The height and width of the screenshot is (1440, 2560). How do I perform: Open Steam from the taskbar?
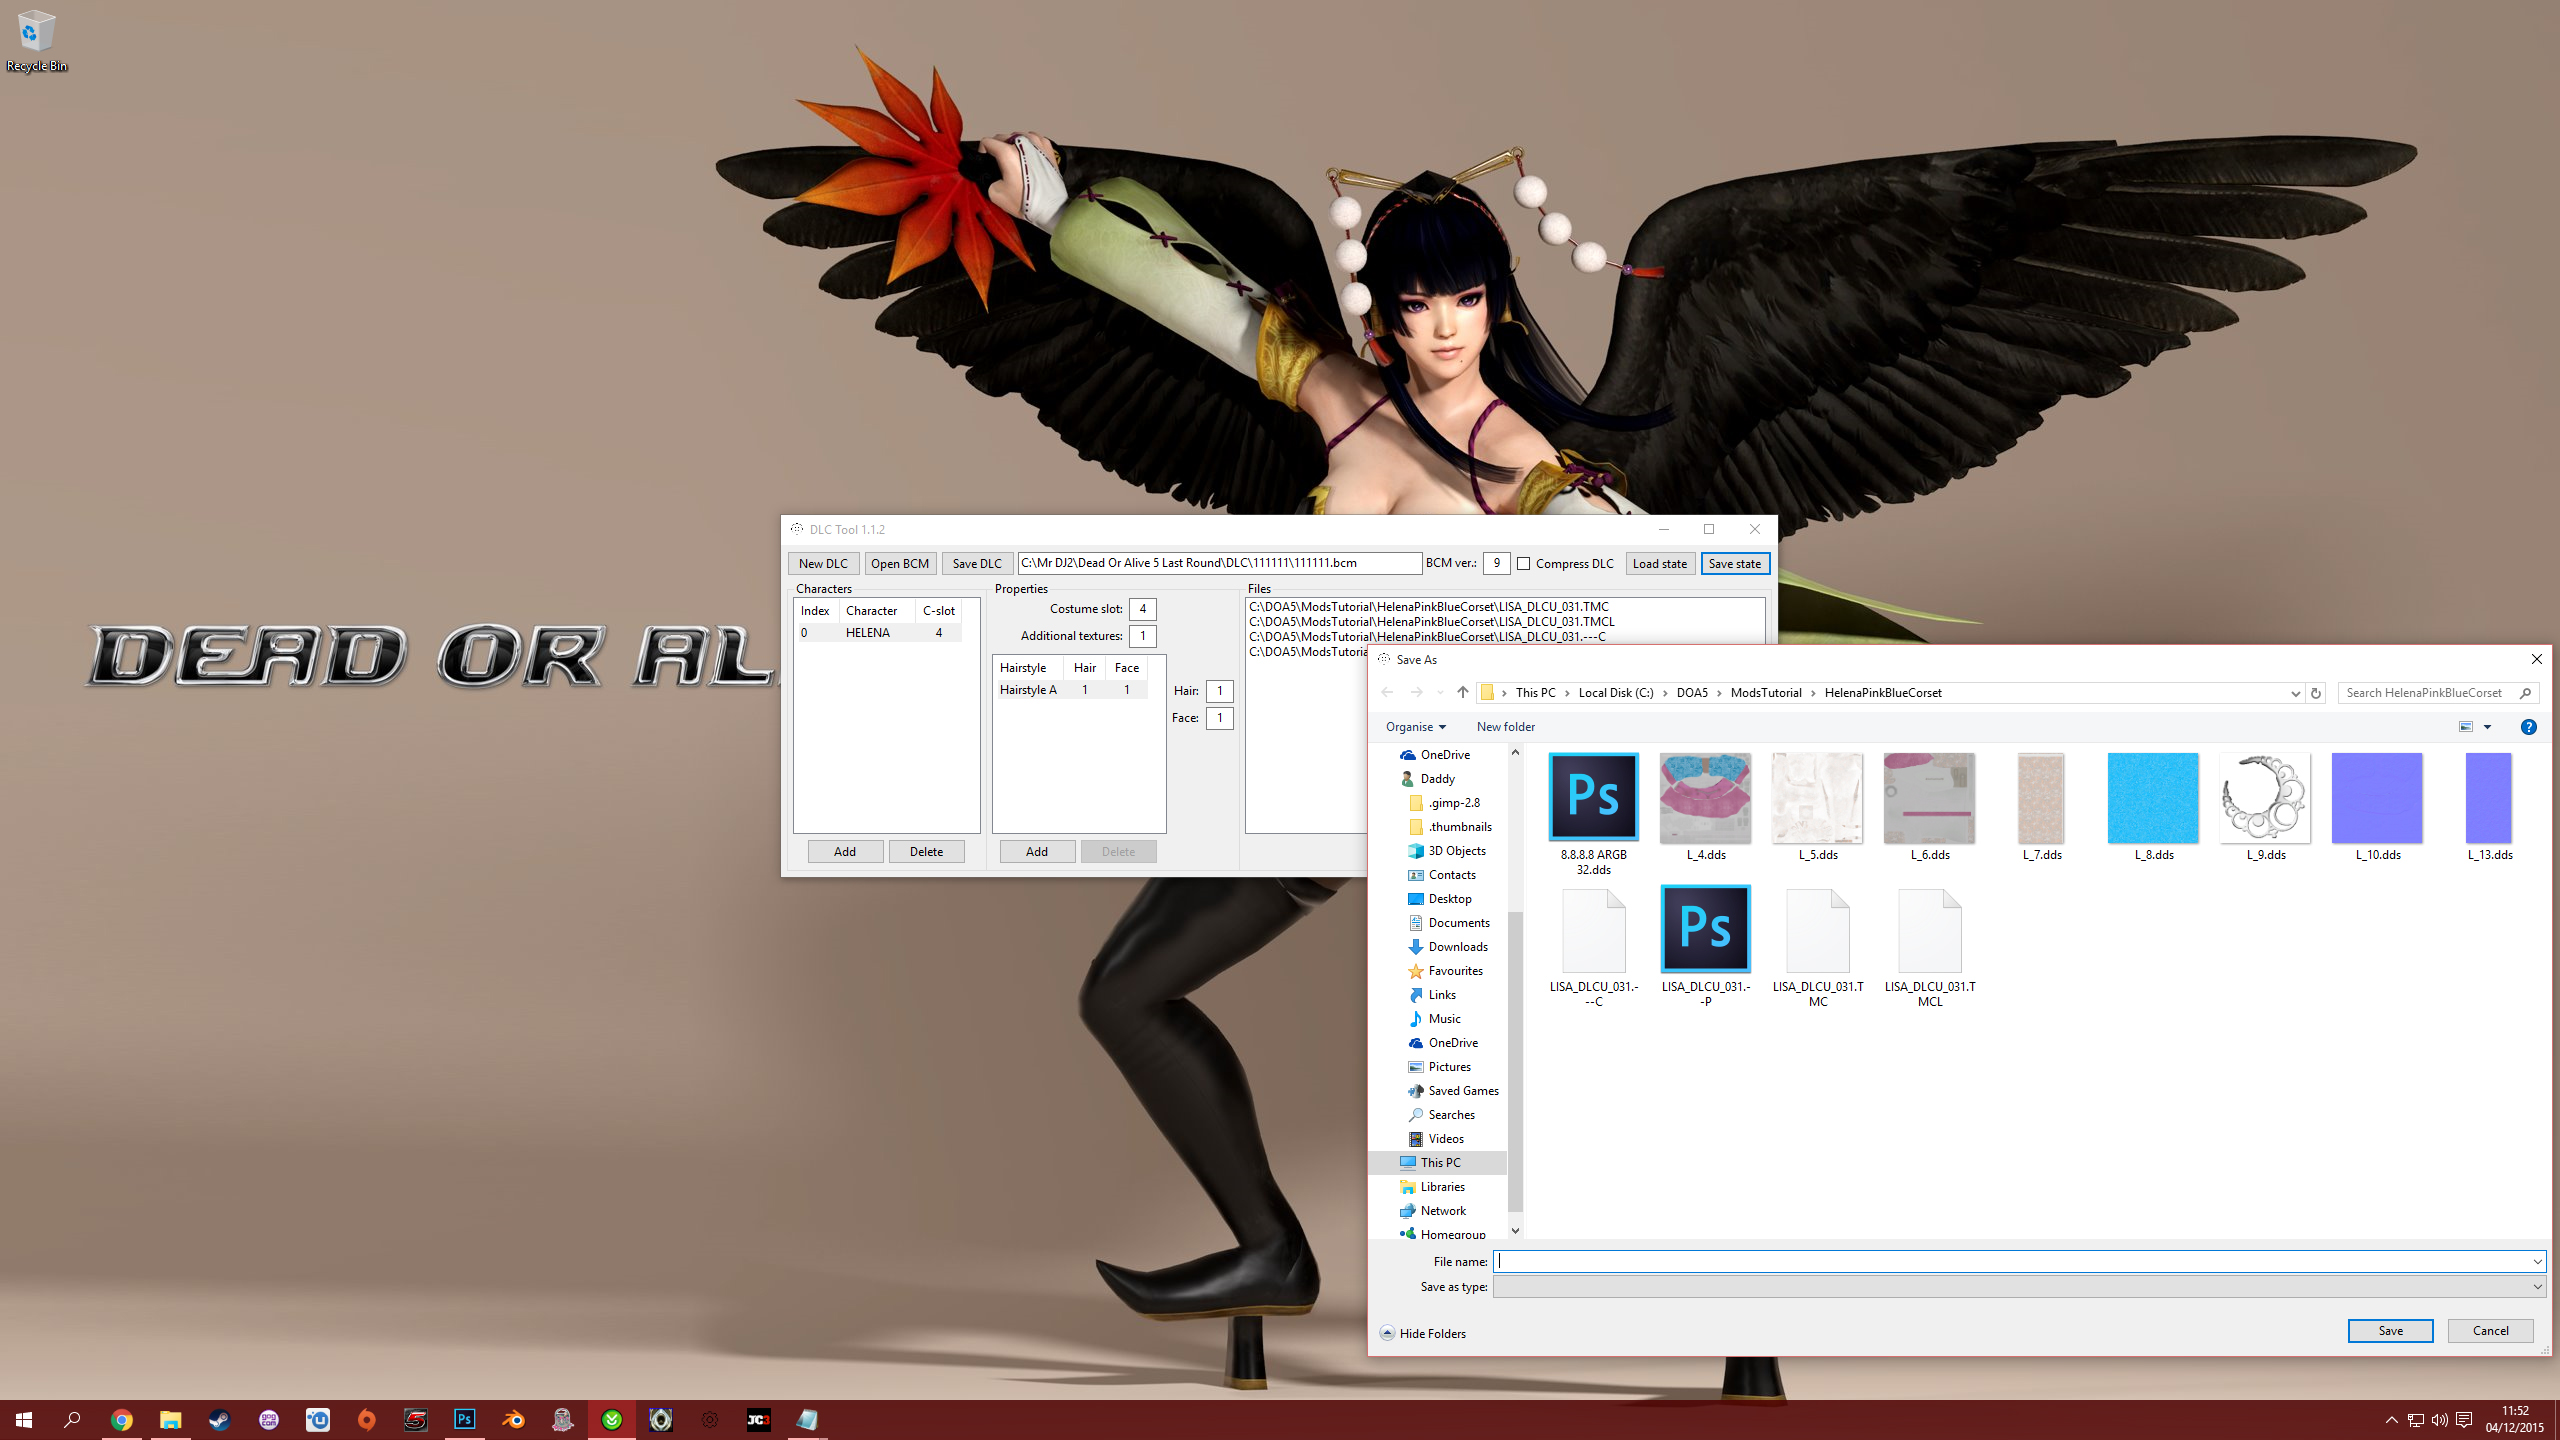coord(219,1420)
